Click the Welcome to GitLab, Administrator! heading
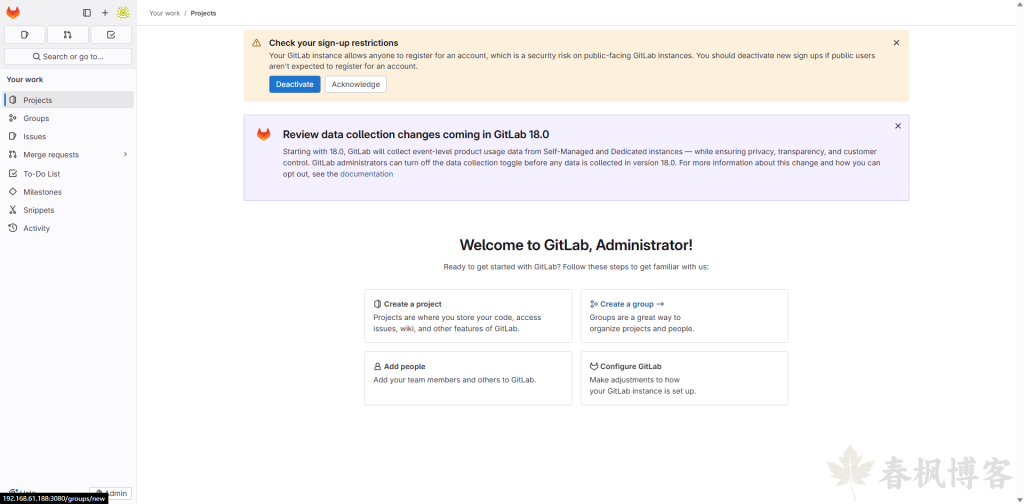This screenshot has height=504, width=1024. pyautogui.click(x=576, y=245)
